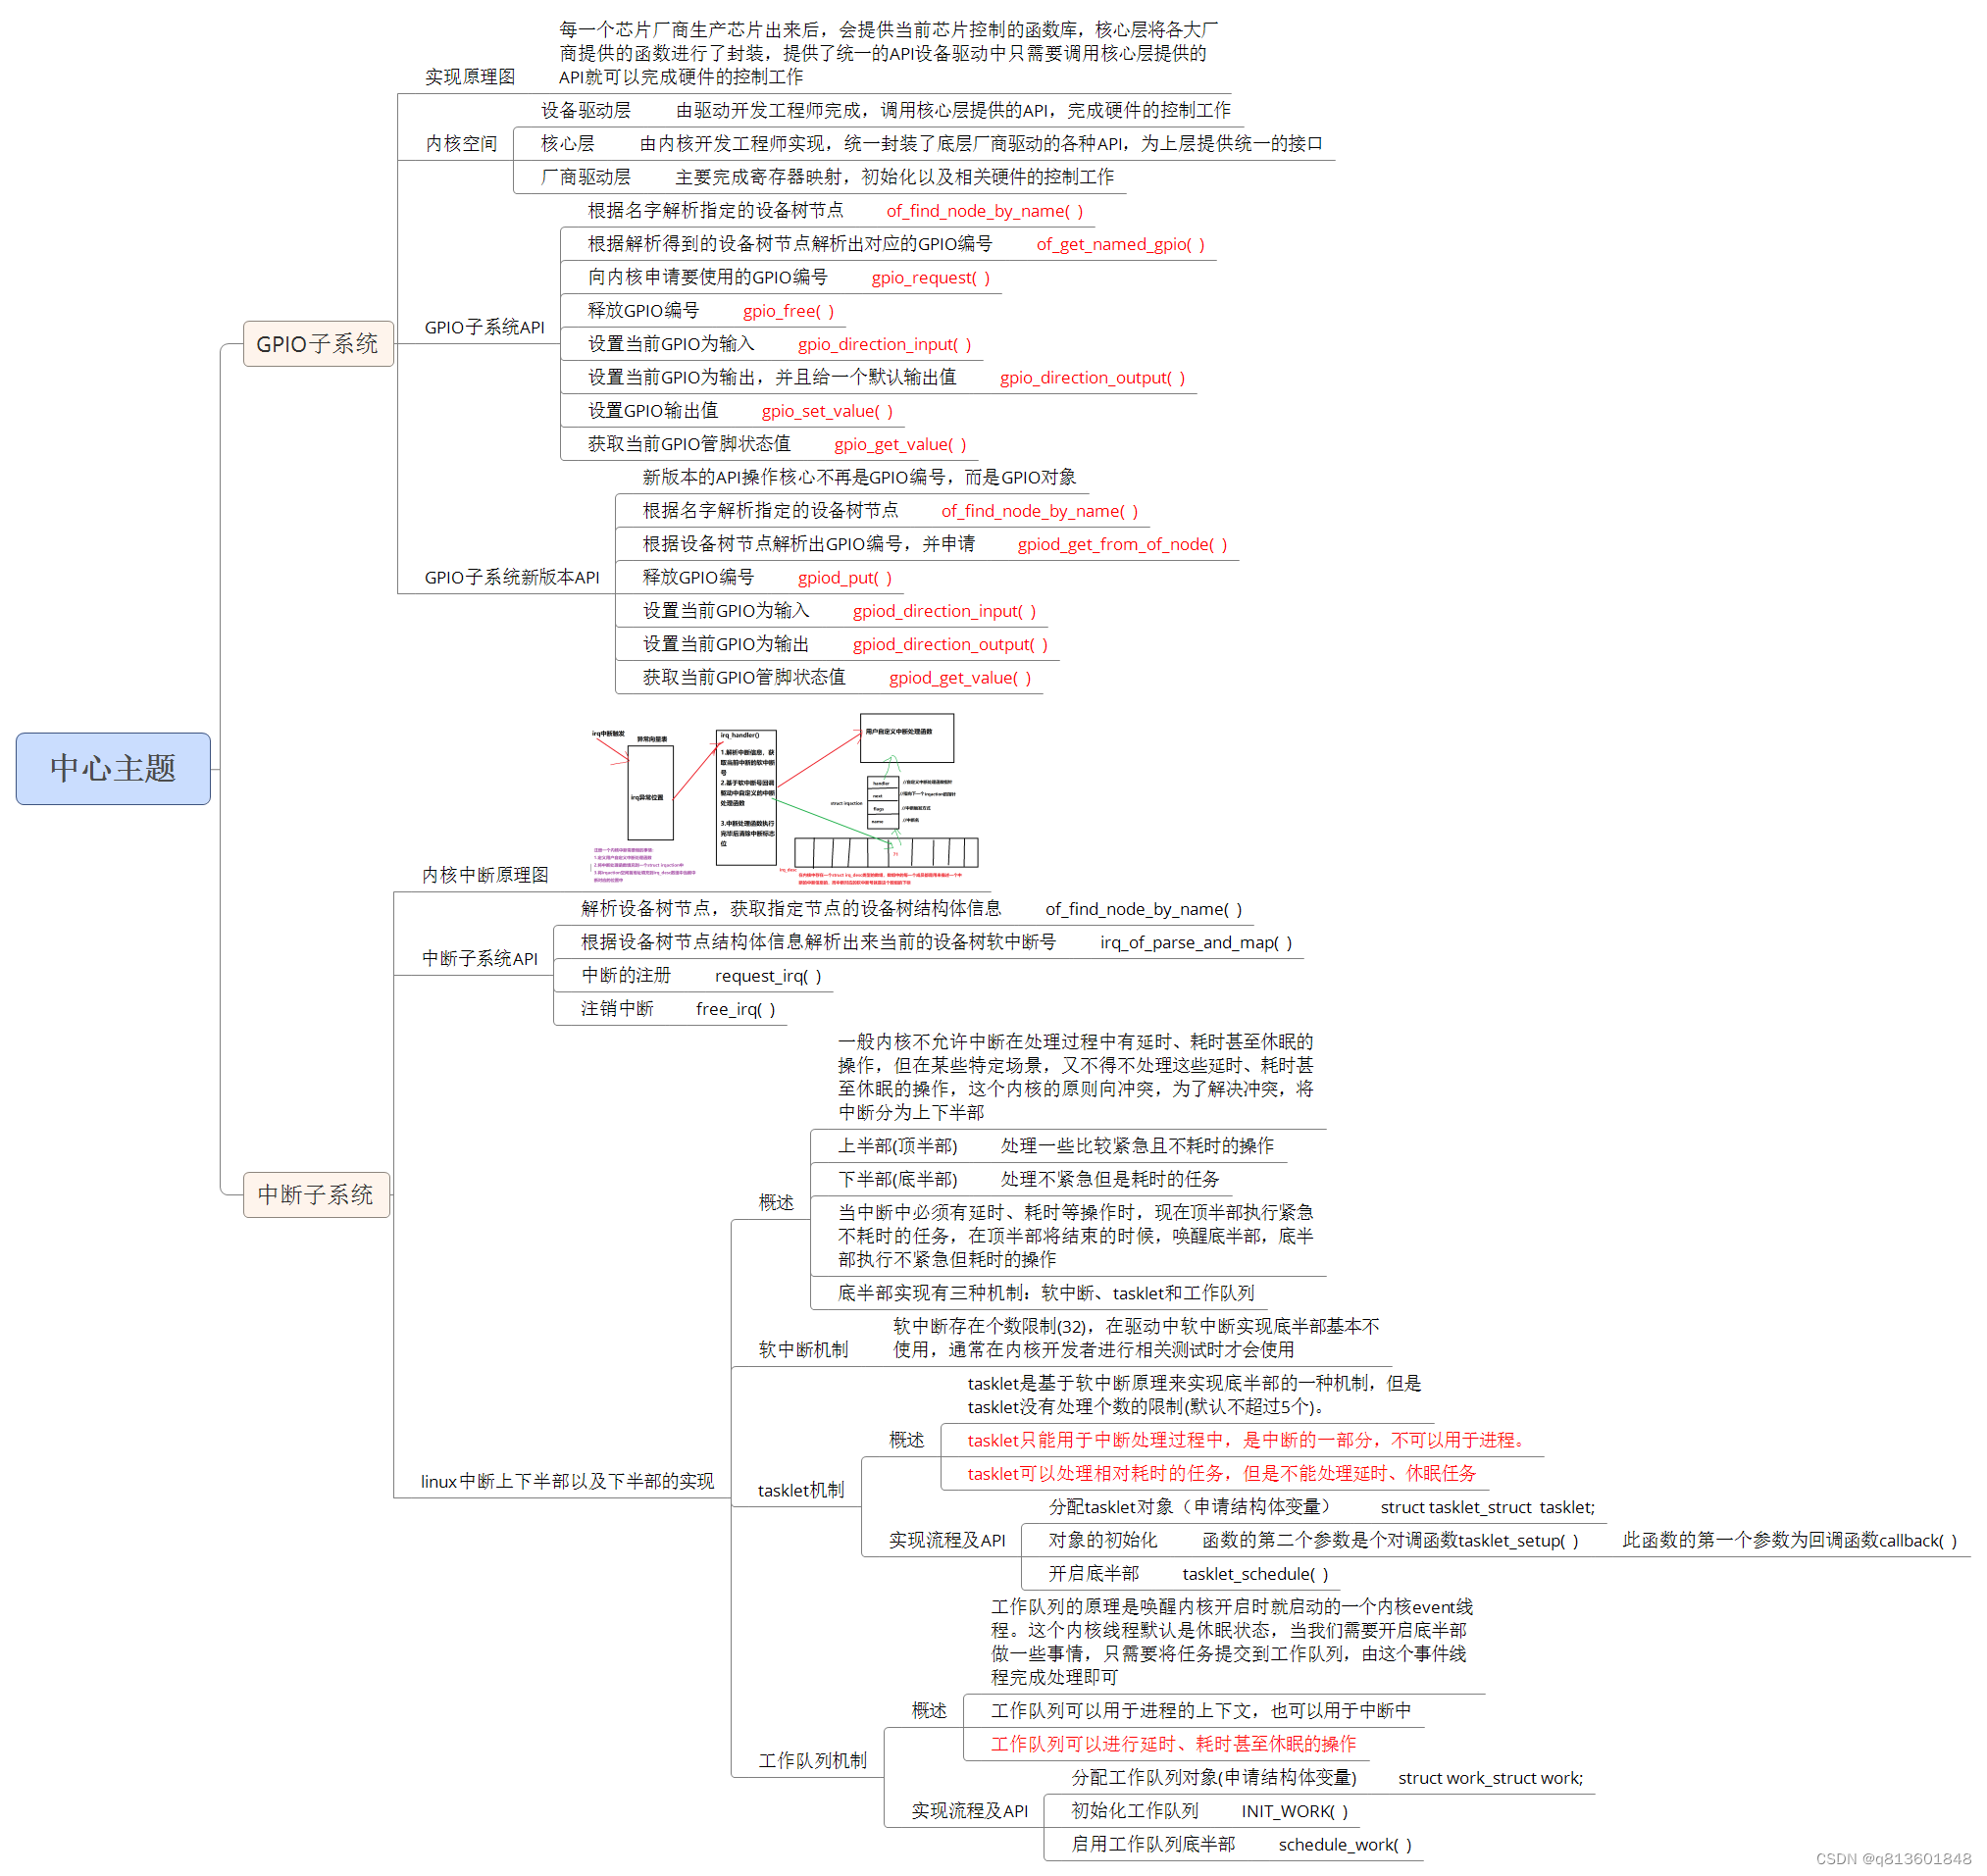This screenshot has width=1987, height=1876.
Task: Click gpio_request( ) red label
Action: click(931, 277)
